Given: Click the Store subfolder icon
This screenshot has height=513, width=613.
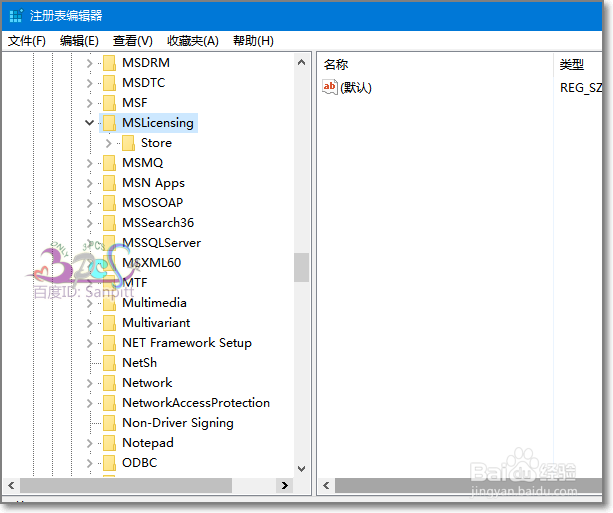Looking at the screenshot, I should point(128,143).
